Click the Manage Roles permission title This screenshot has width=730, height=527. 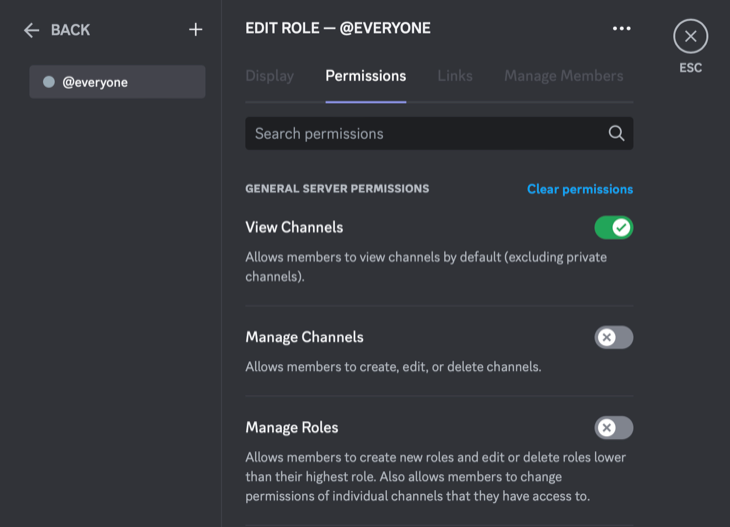[x=292, y=427]
